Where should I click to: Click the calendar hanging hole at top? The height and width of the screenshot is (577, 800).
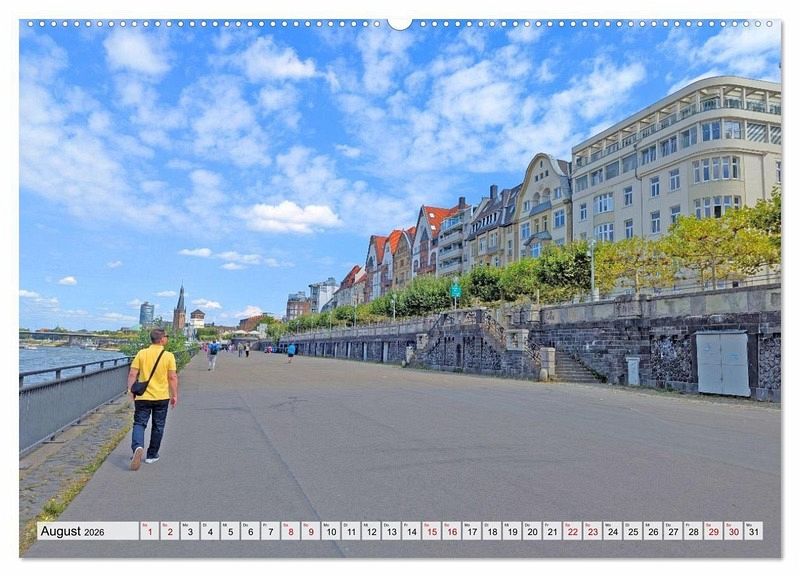[x=400, y=22]
